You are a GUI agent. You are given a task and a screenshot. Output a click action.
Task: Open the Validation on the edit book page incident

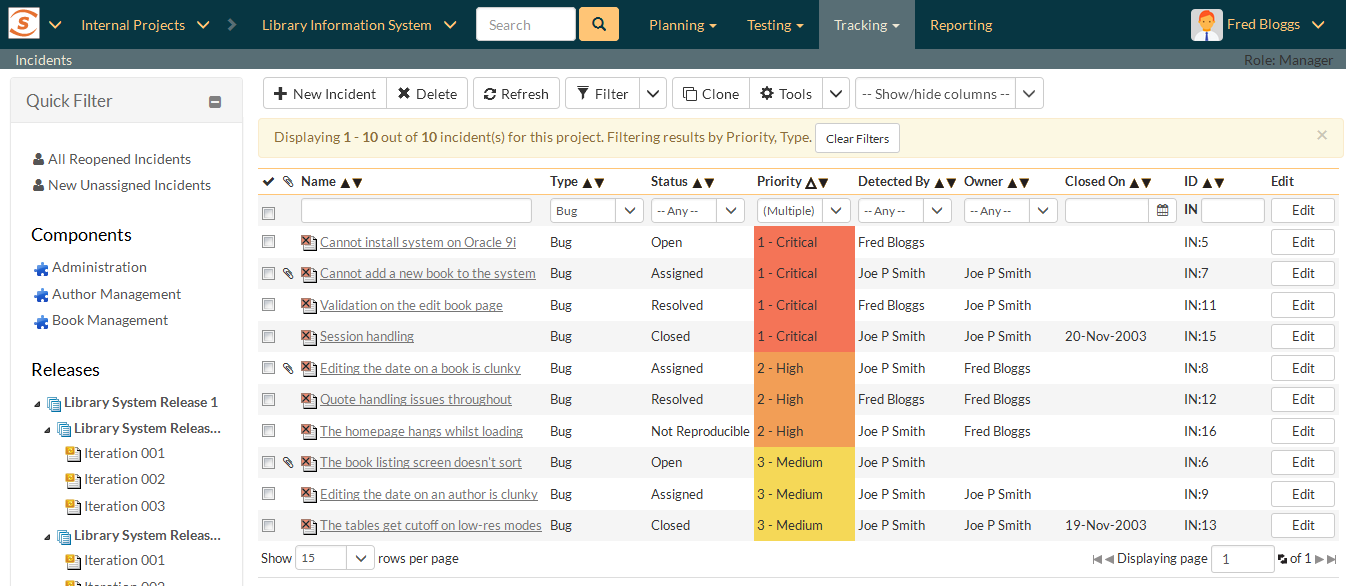coord(411,305)
